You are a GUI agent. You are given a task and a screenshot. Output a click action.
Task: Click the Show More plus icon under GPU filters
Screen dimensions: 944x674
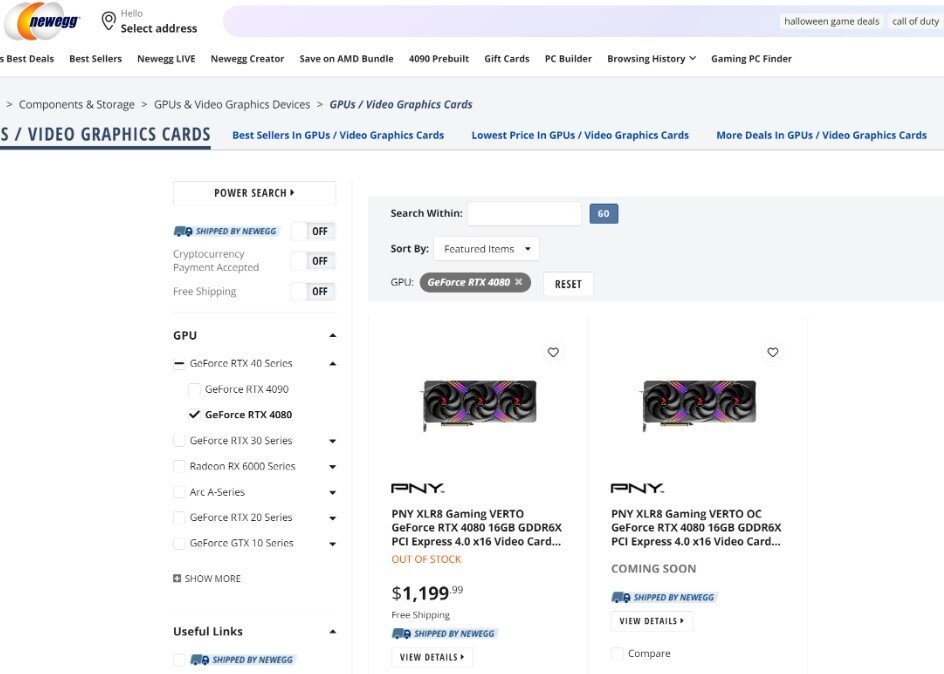tap(177, 578)
